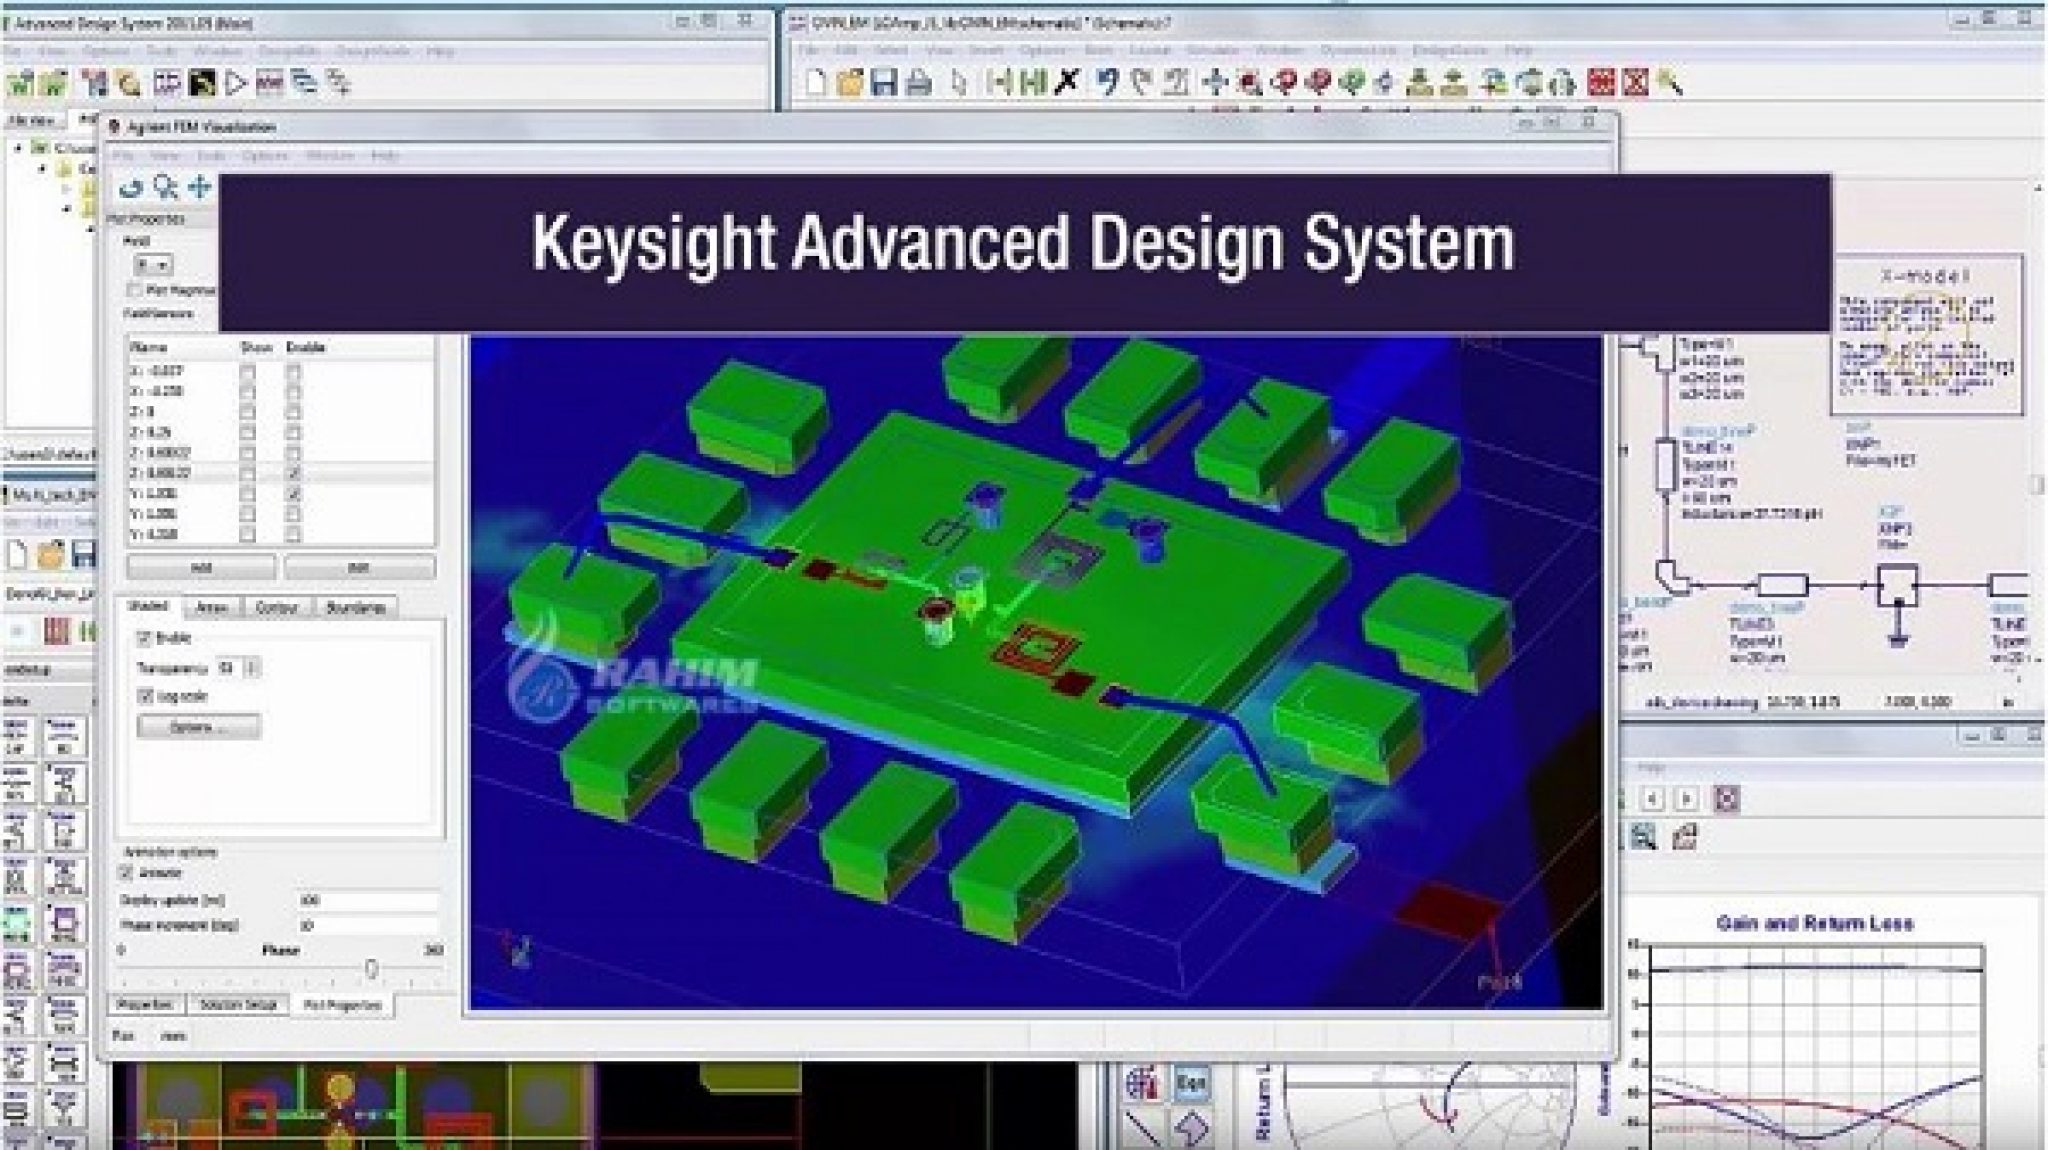Toggle the Log scale checkbox
Viewport: 2048px width, 1150px height.
pos(145,696)
